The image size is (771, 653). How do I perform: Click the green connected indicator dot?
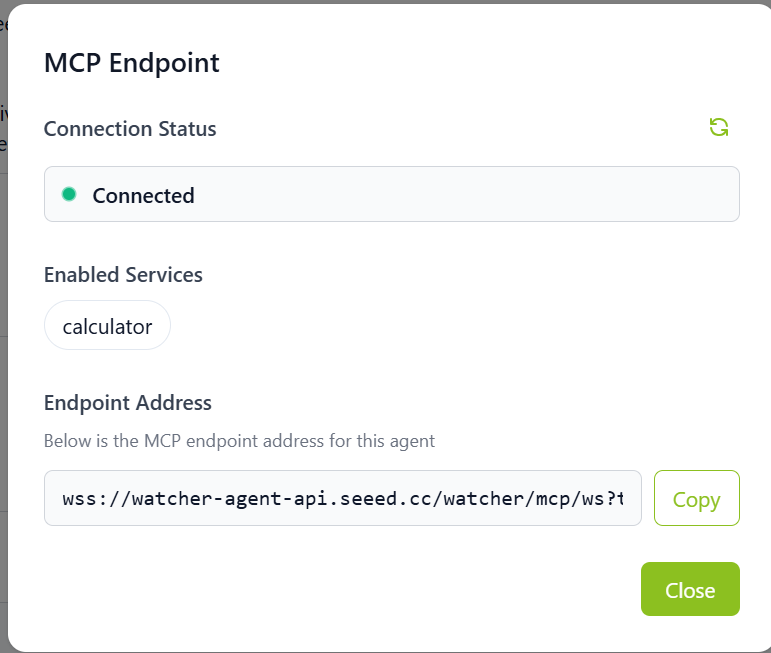point(69,194)
